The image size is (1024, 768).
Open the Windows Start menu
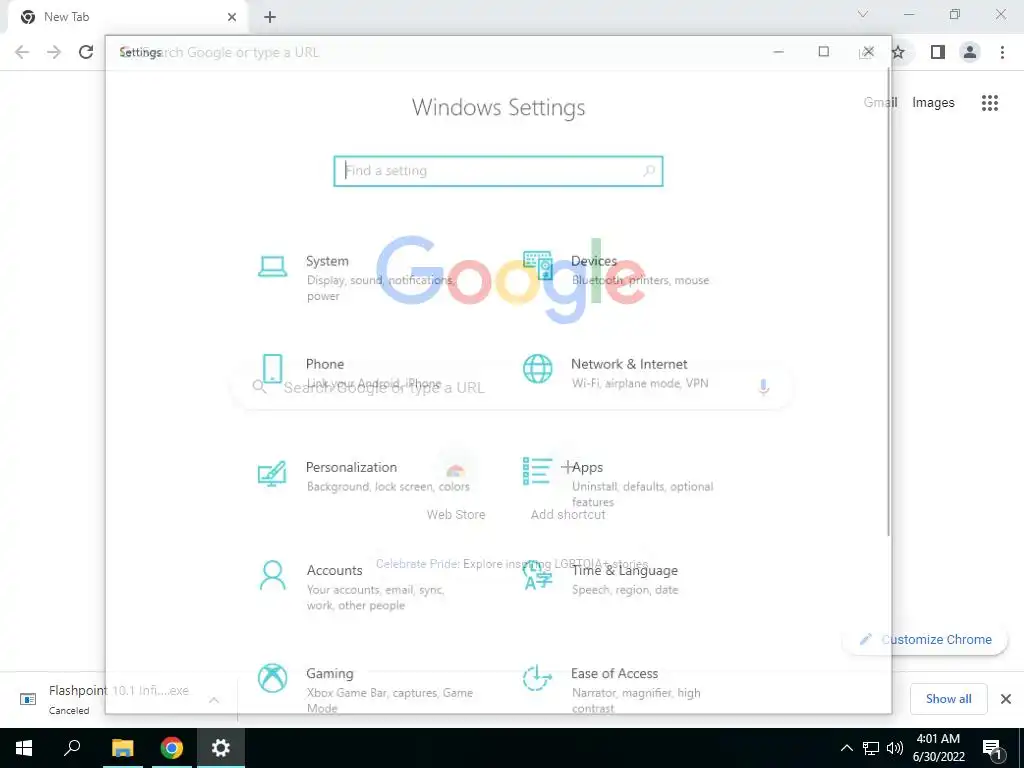24,748
